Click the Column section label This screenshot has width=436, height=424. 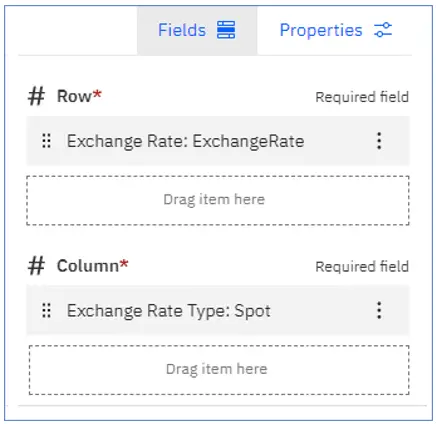pyautogui.click(x=88, y=266)
